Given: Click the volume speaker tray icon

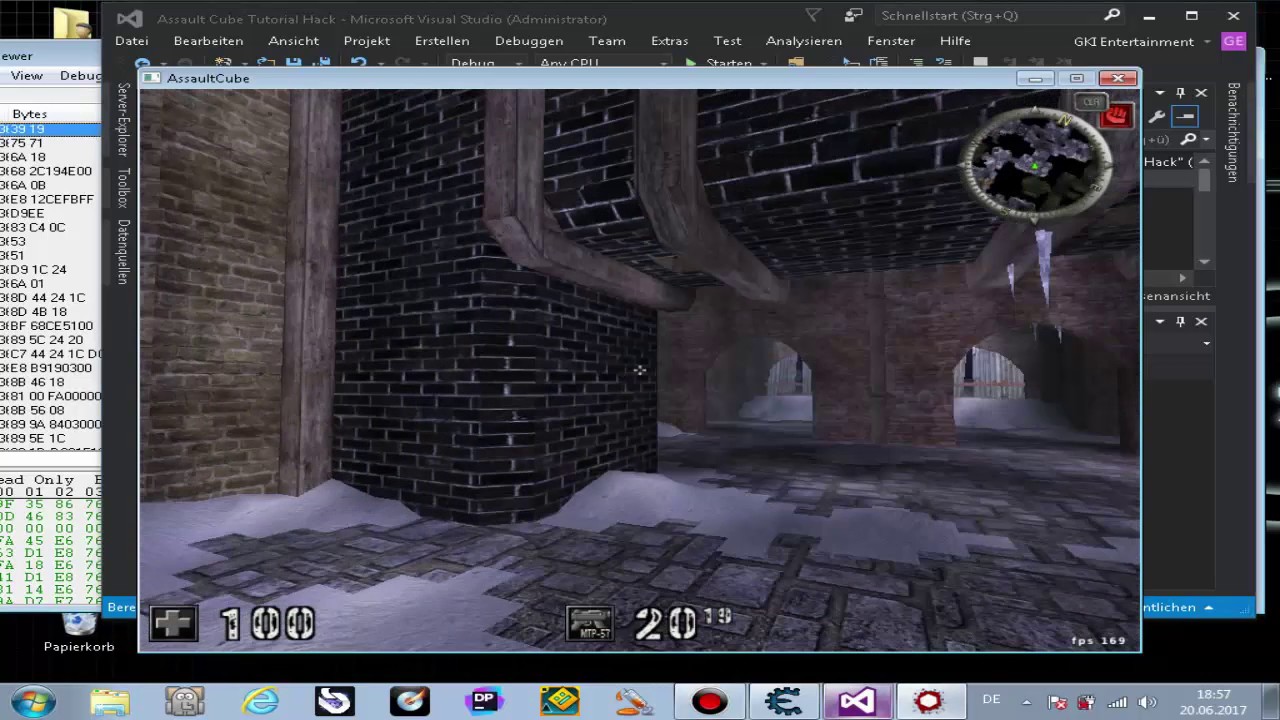Looking at the screenshot, I should pos(1147,702).
